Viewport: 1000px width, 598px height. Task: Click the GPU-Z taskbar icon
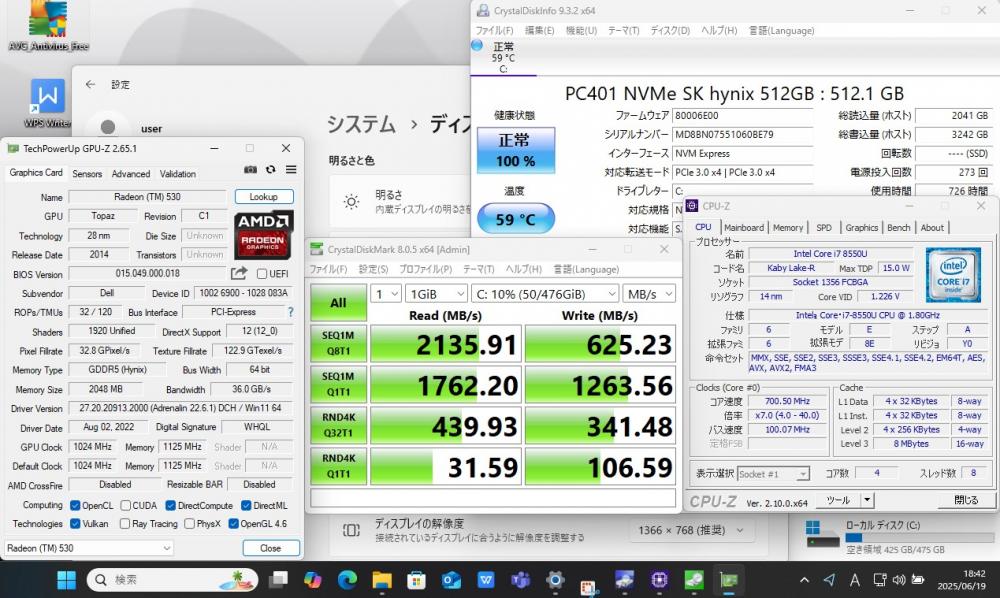click(x=728, y=580)
